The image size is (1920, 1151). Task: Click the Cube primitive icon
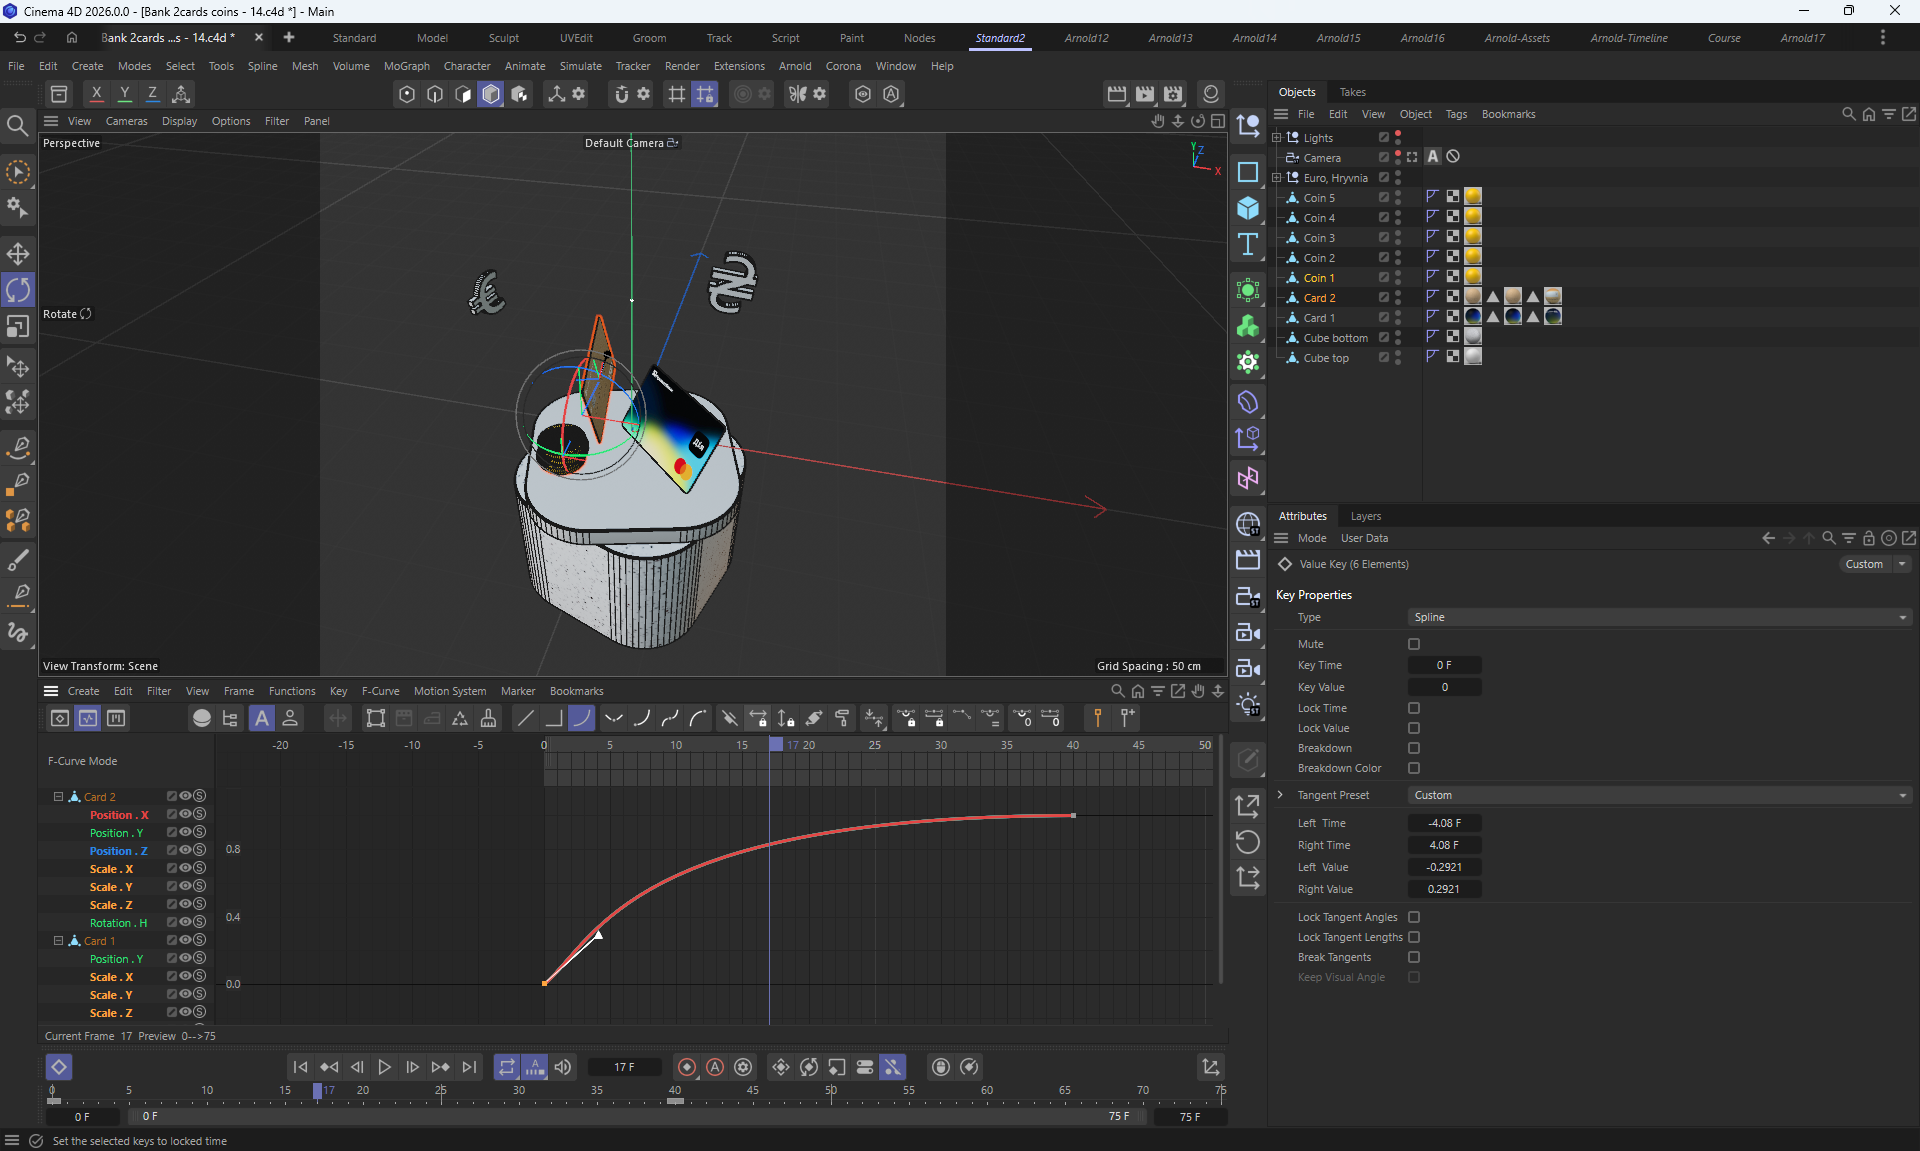coord(1247,208)
